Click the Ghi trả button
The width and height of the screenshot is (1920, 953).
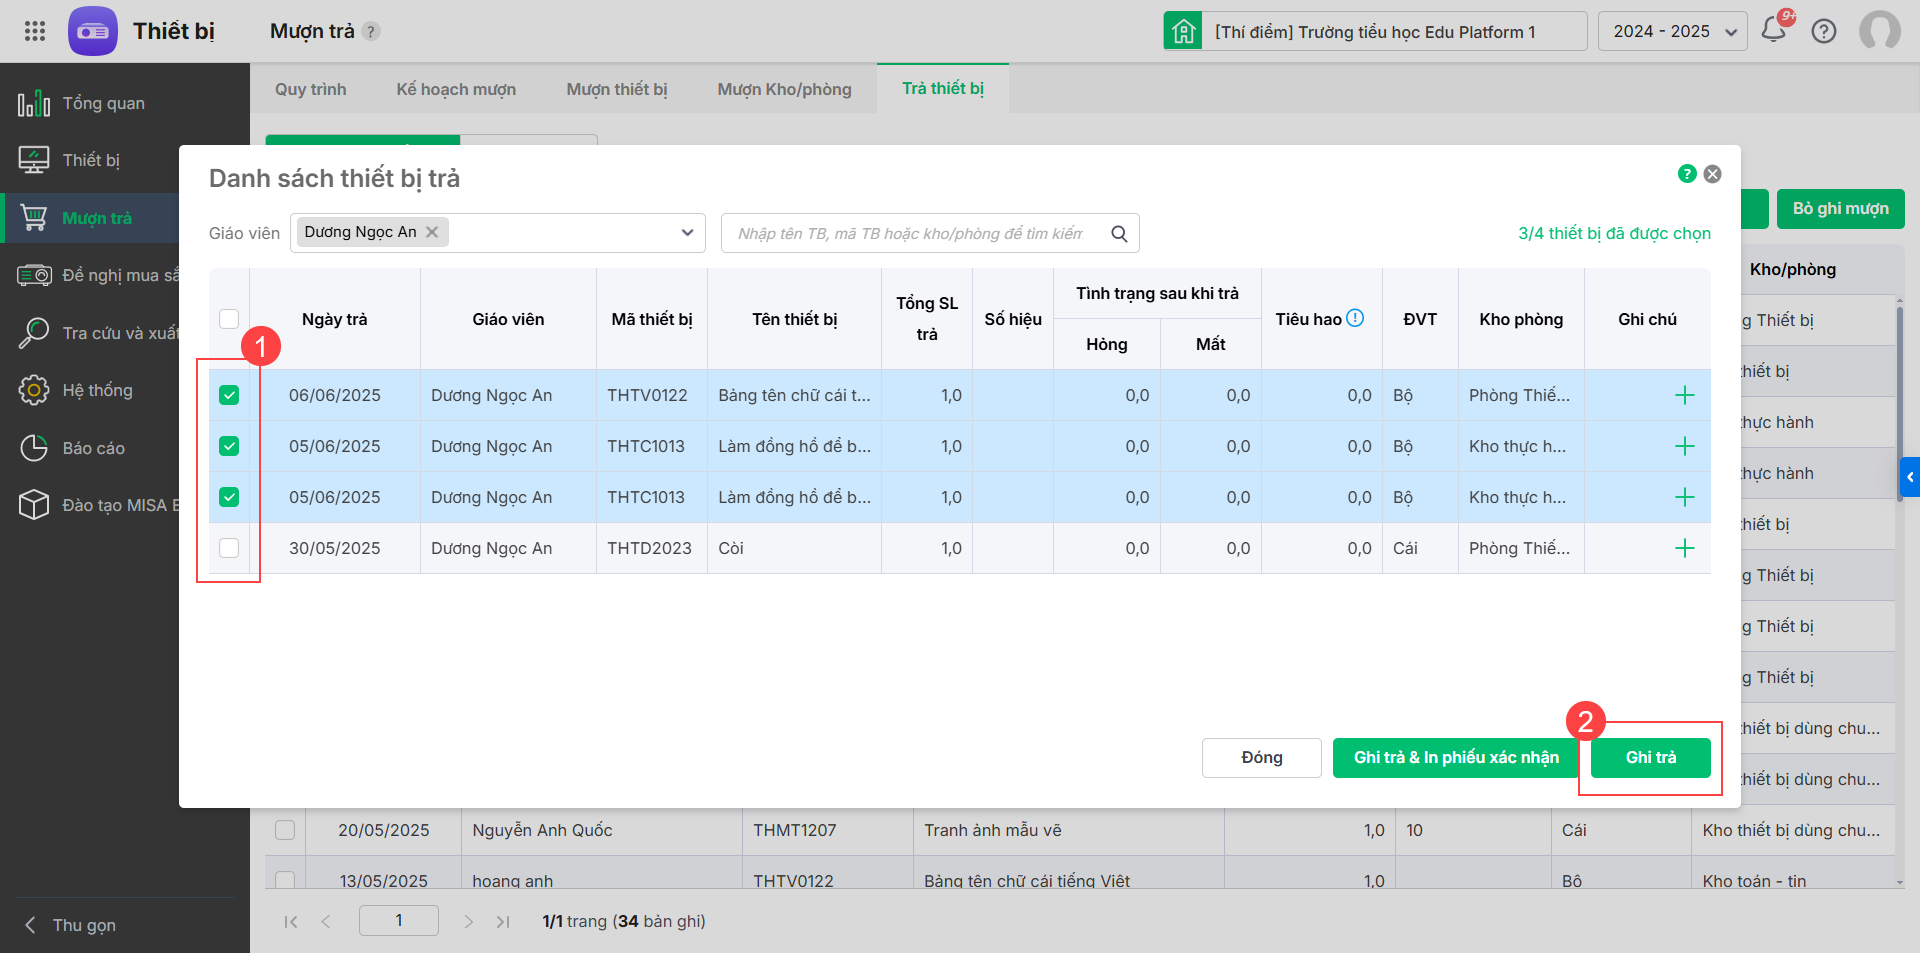coord(1650,757)
